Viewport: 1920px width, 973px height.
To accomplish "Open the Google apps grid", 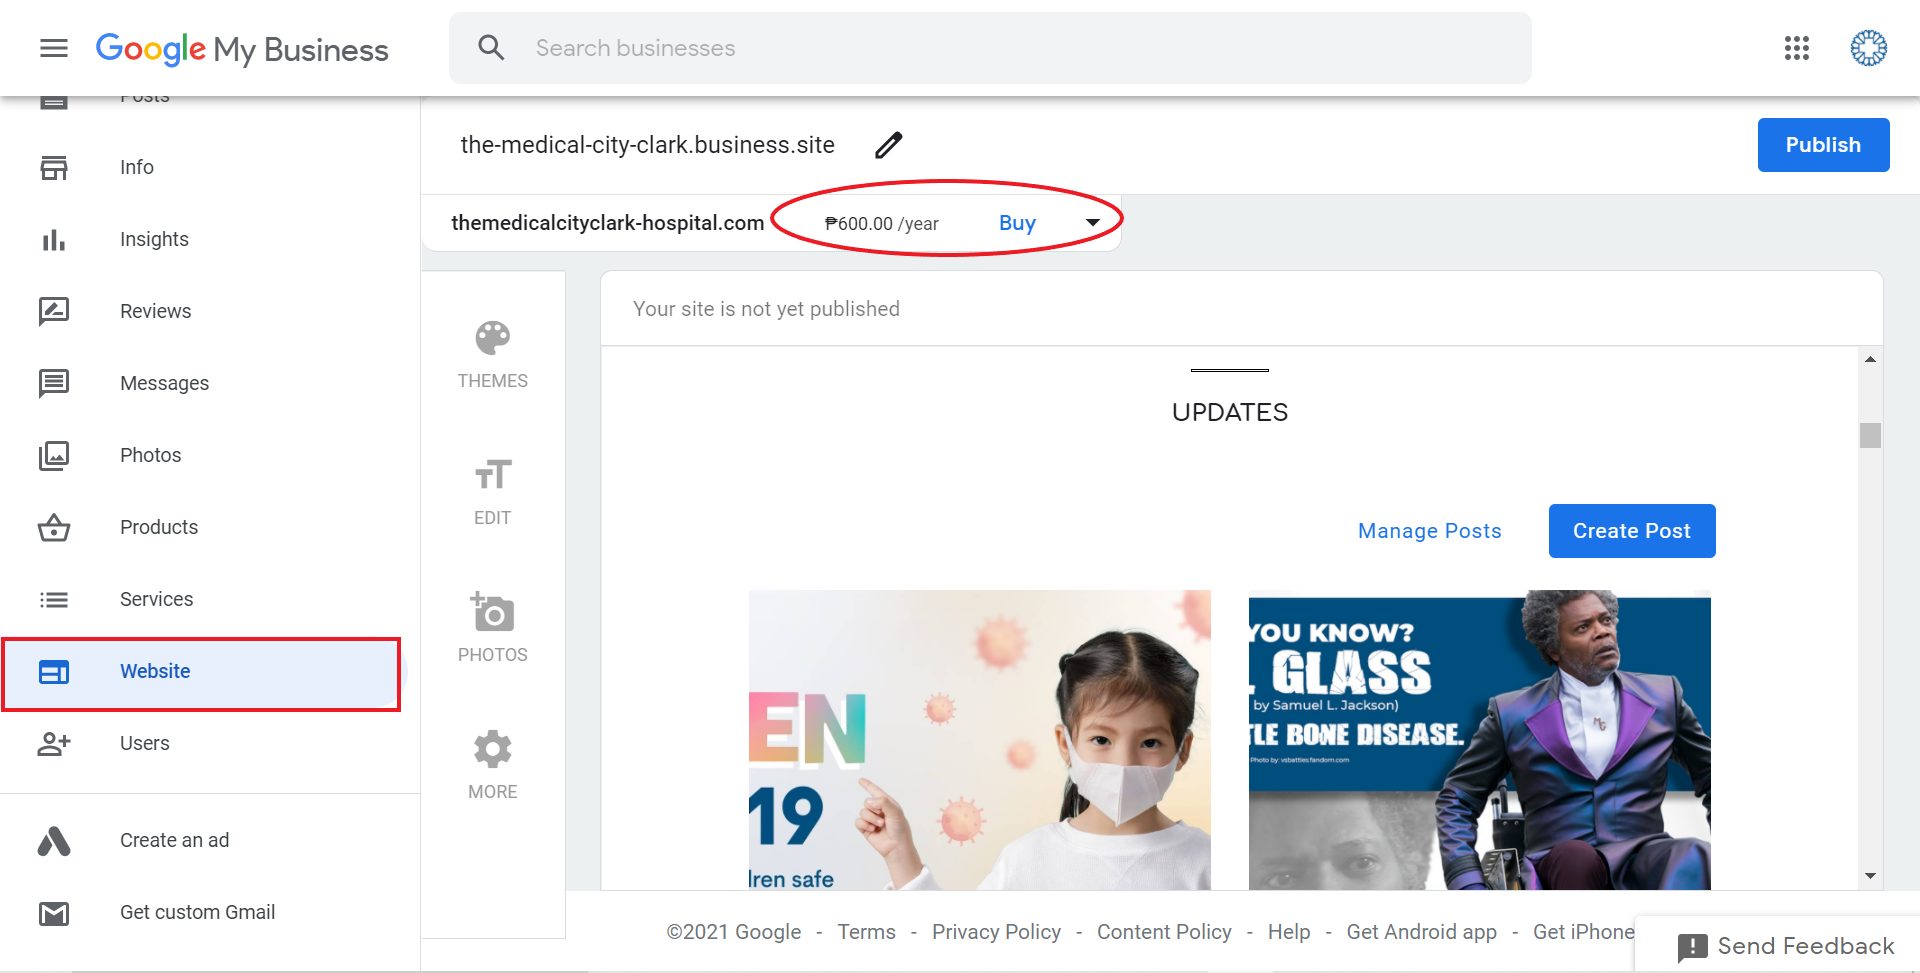I will (x=1796, y=48).
